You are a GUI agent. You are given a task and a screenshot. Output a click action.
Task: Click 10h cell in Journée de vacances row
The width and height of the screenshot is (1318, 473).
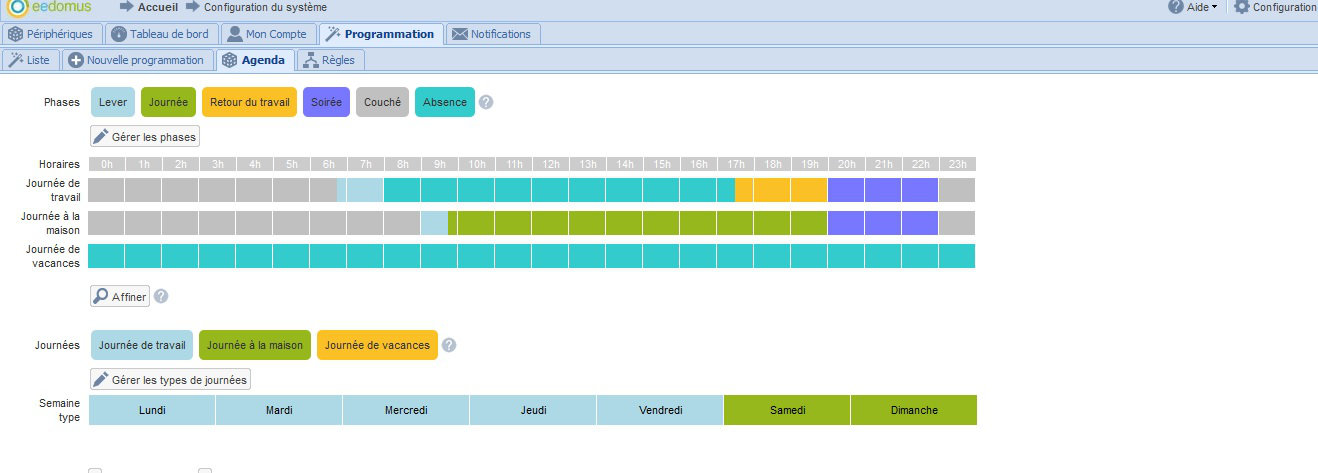tap(476, 256)
